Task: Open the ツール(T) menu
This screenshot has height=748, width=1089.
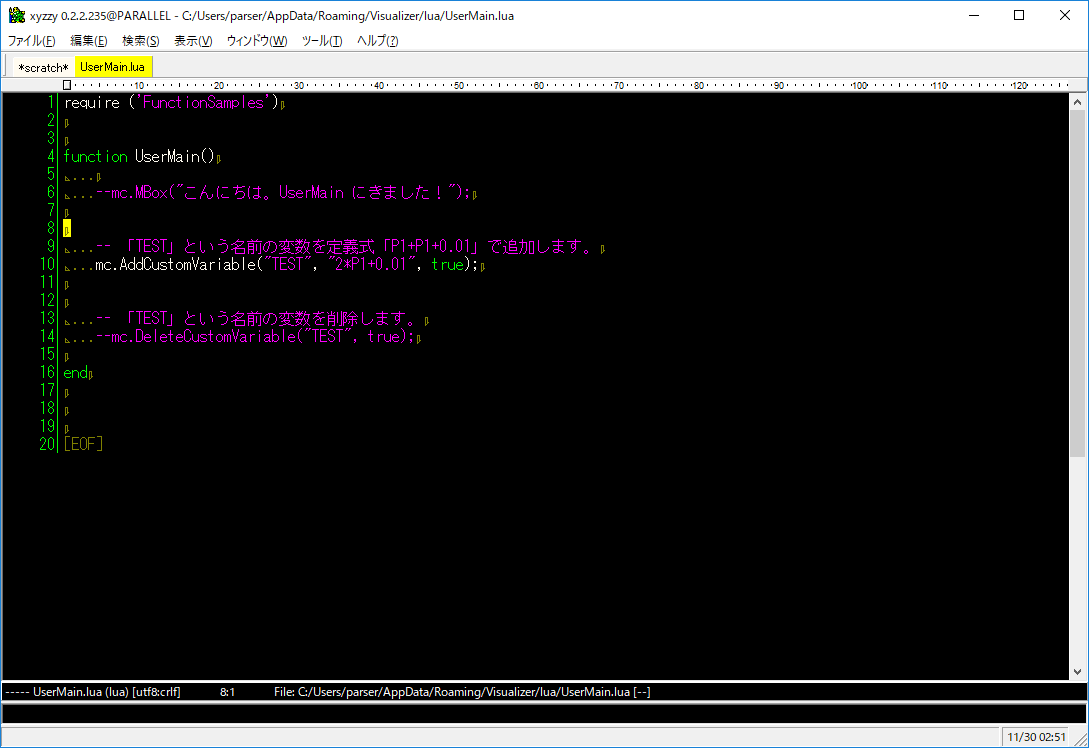Action: click(x=322, y=41)
